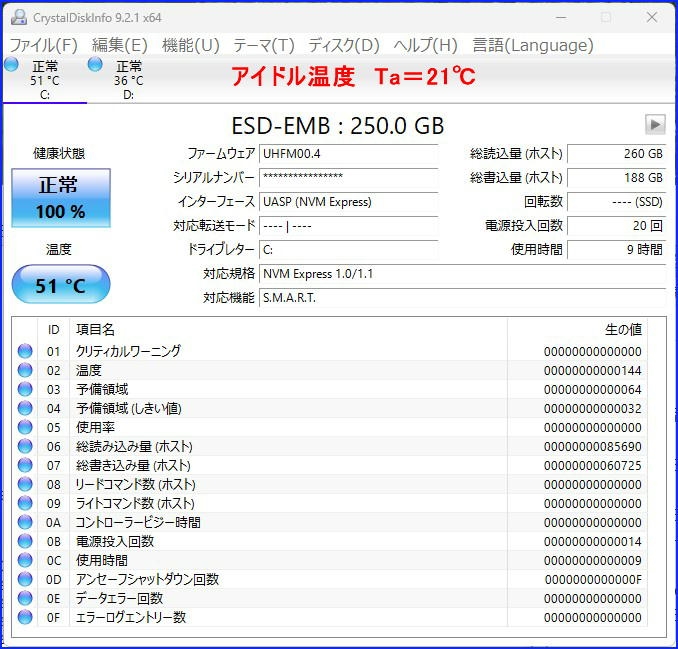Open the ヘルプ(H) menu
Screen dimensions: 678x649
point(425,45)
